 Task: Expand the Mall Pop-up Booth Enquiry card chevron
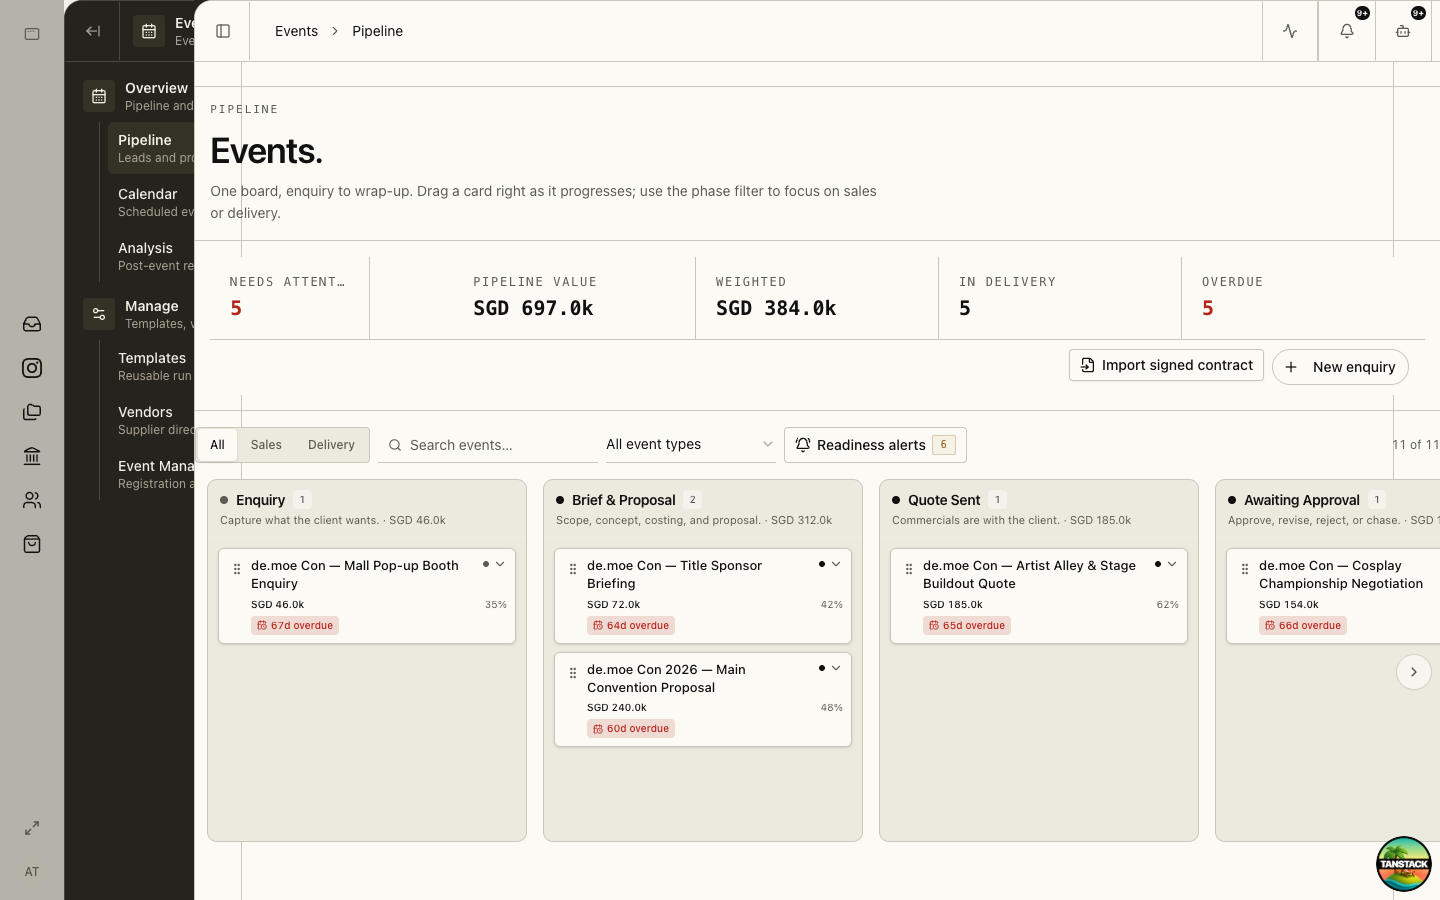pyautogui.click(x=500, y=564)
